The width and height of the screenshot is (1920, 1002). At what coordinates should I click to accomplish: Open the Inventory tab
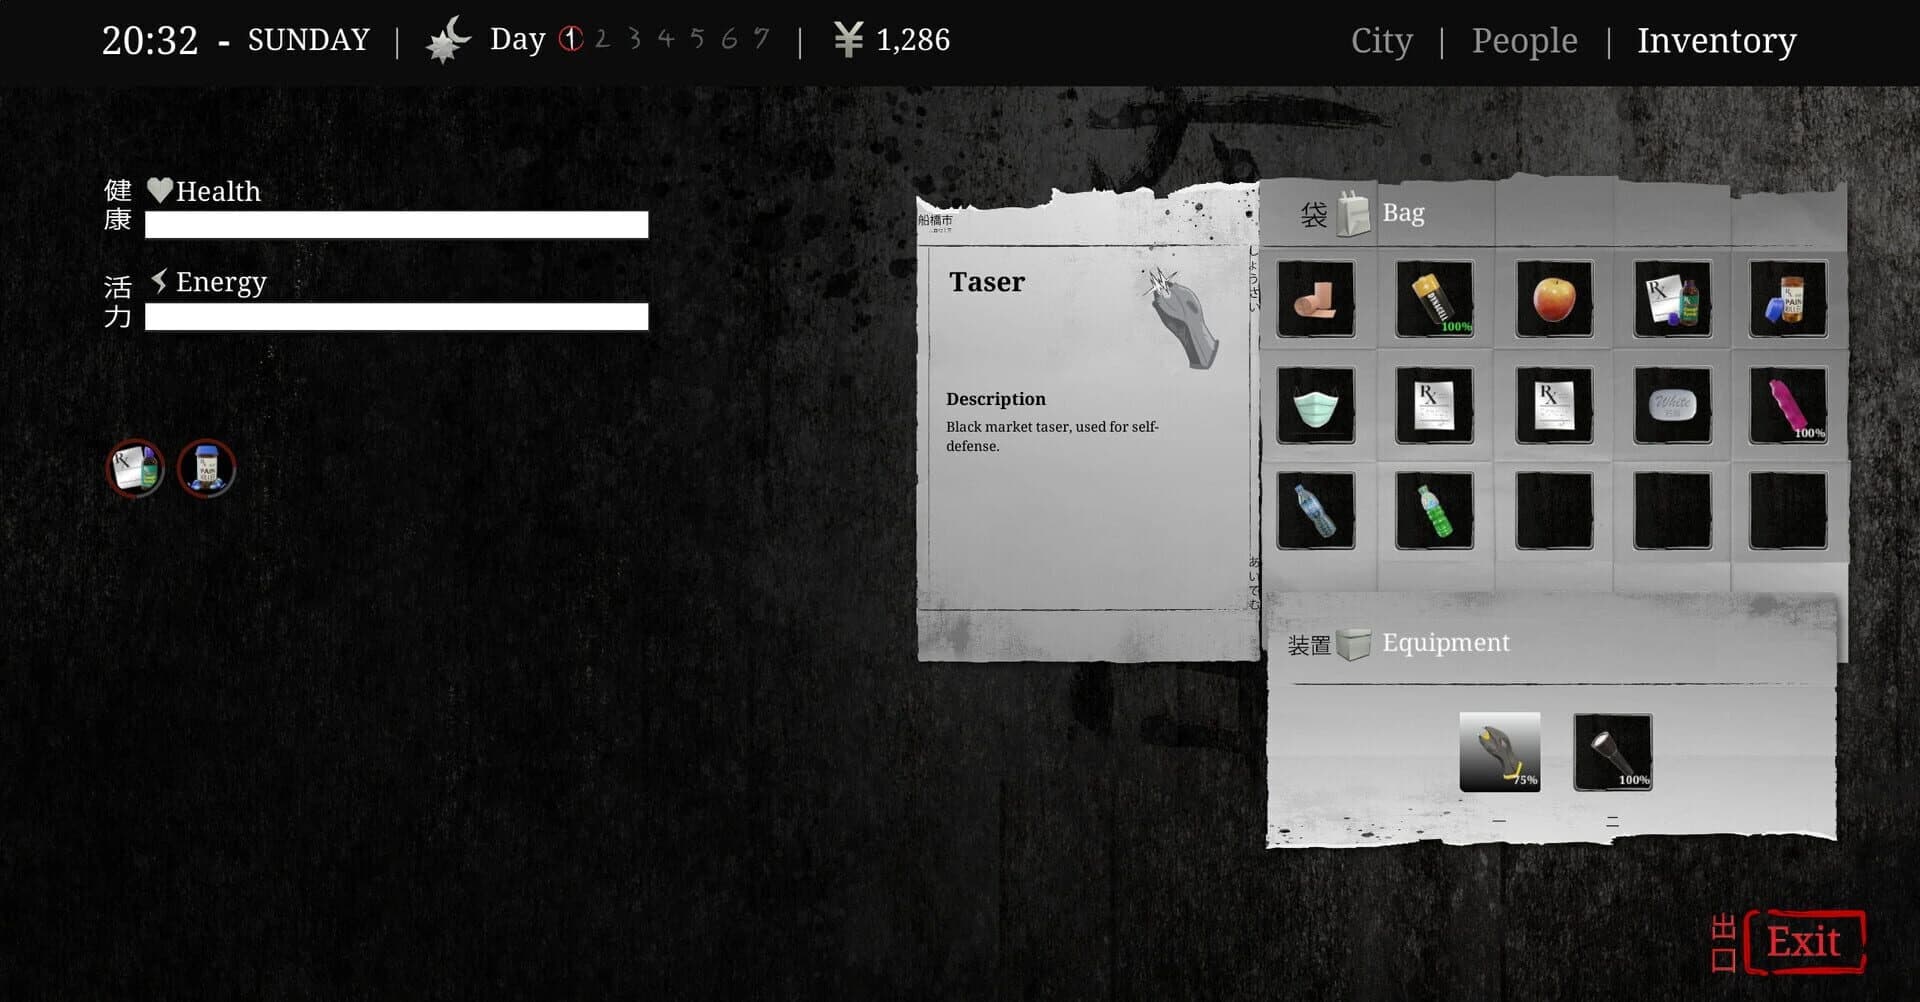point(1716,40)
